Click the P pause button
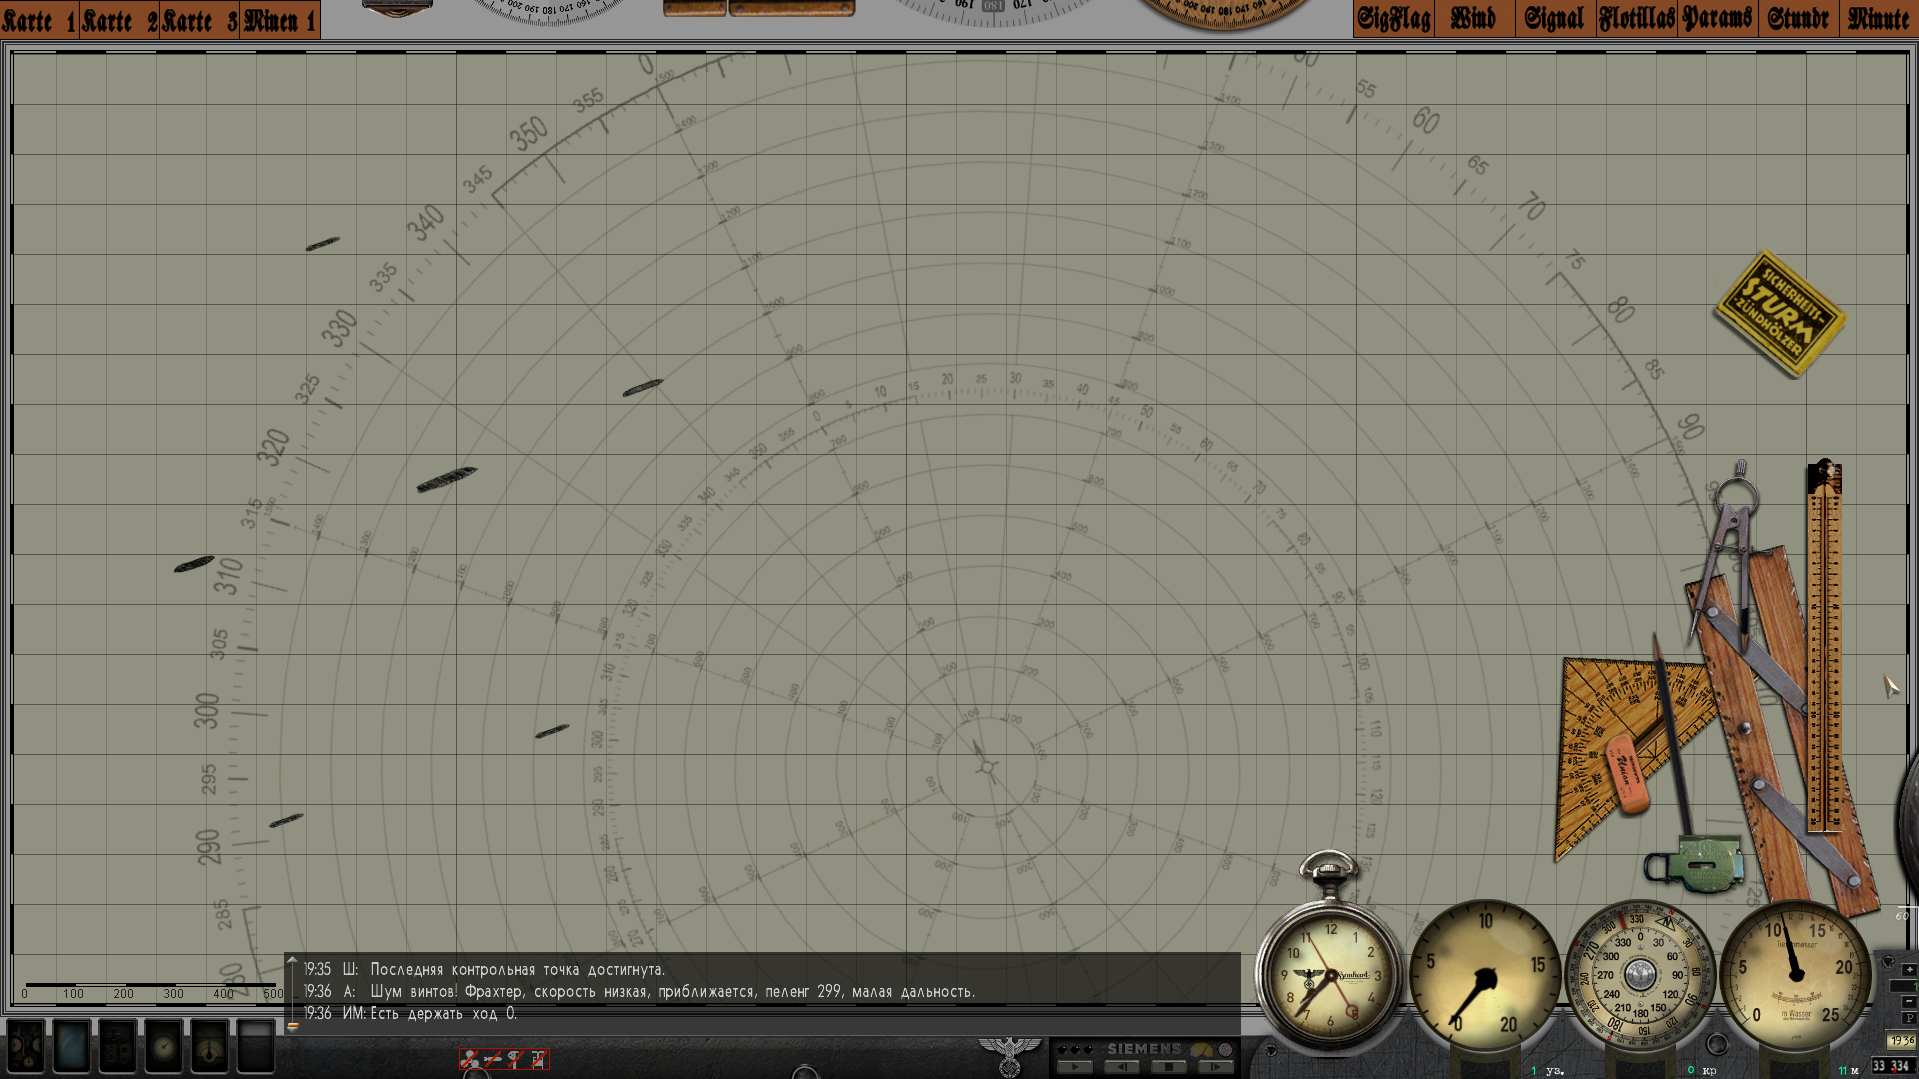The width and height of the screenshot is (1919, 1079). click(x=1909, y=1018)
